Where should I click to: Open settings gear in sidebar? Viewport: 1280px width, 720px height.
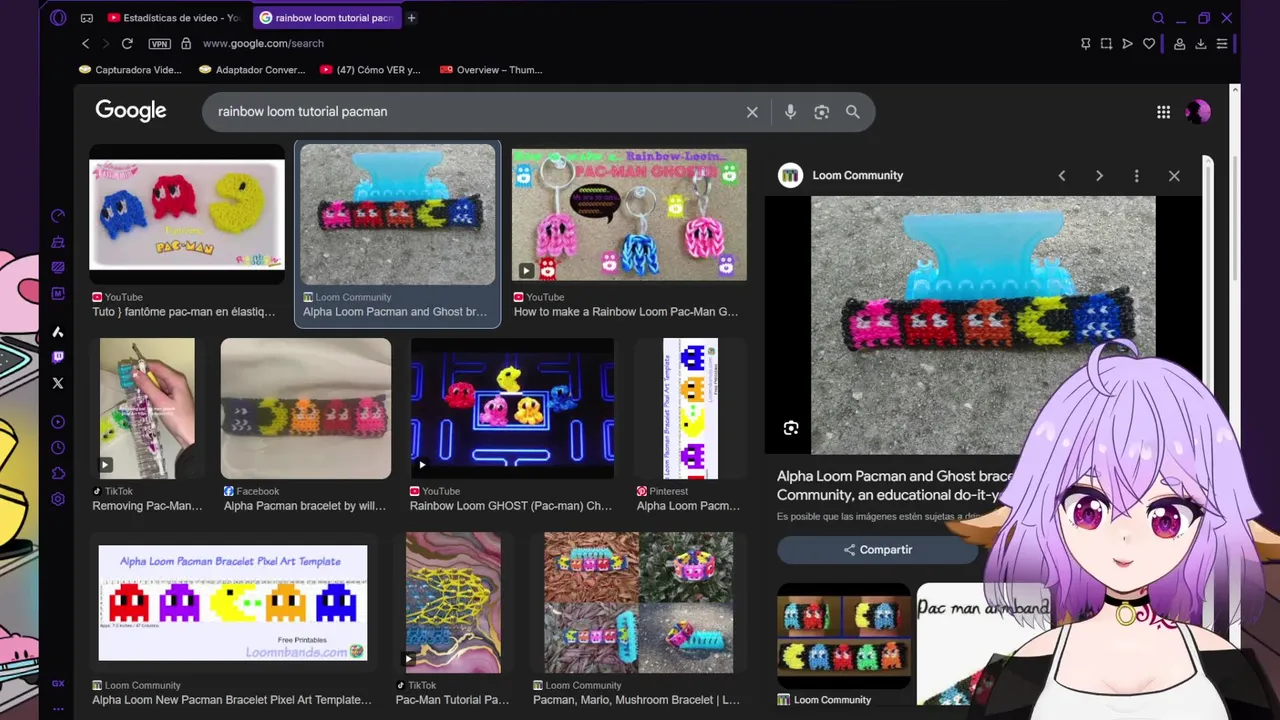click(x=58, y=499)
